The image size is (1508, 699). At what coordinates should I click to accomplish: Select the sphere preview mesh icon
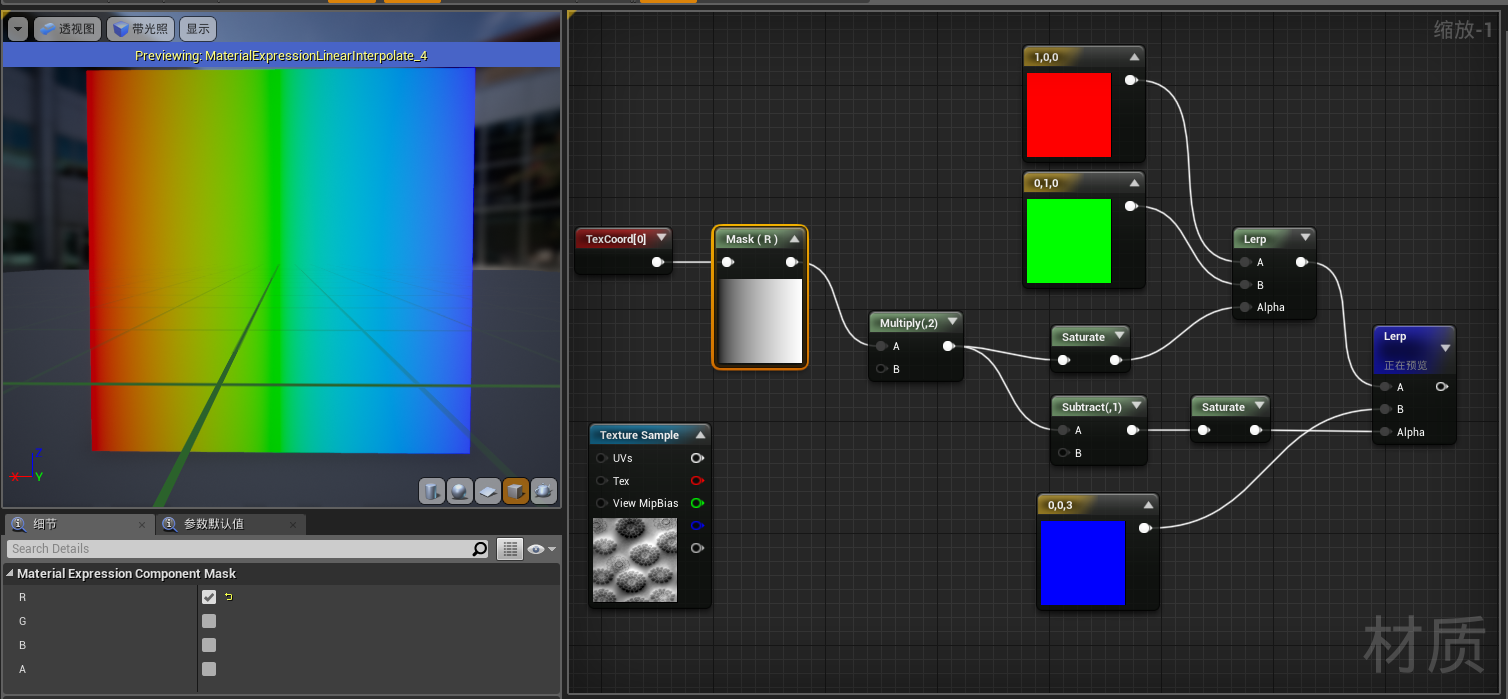[459, 491]
